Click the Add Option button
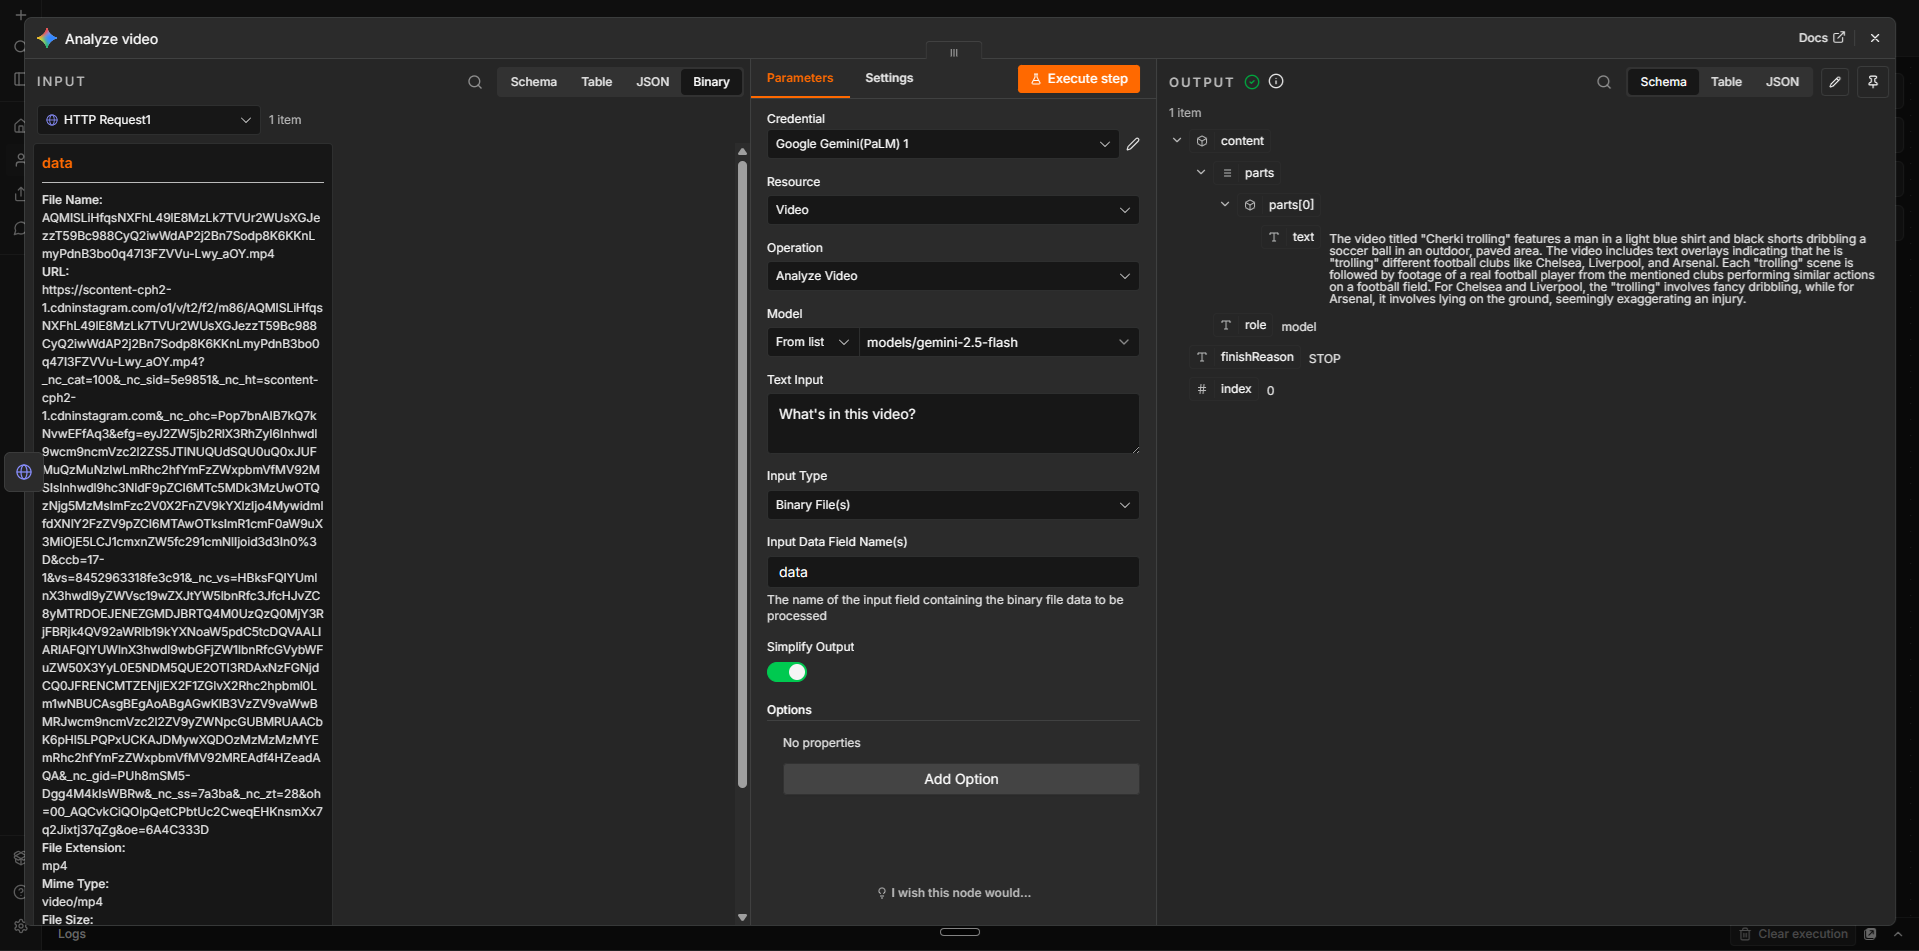The width and height of the screenshot is (1919, 951). 961,779
